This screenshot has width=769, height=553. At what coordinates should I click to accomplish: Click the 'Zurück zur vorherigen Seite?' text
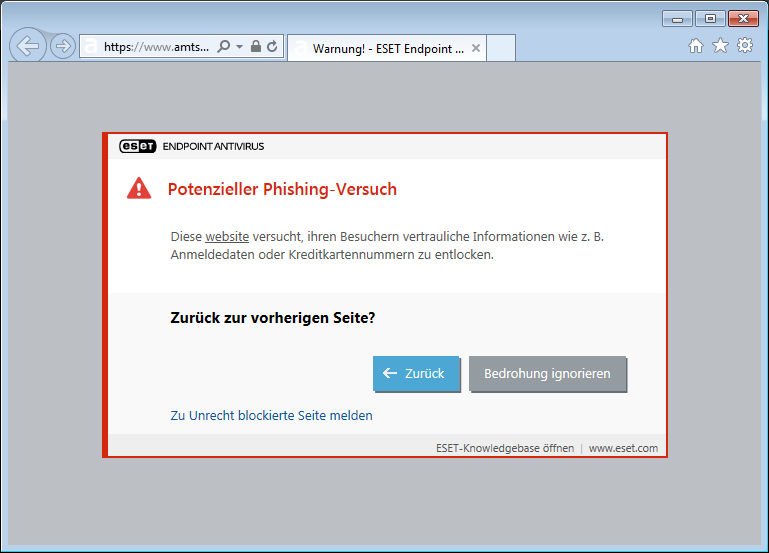273,318
